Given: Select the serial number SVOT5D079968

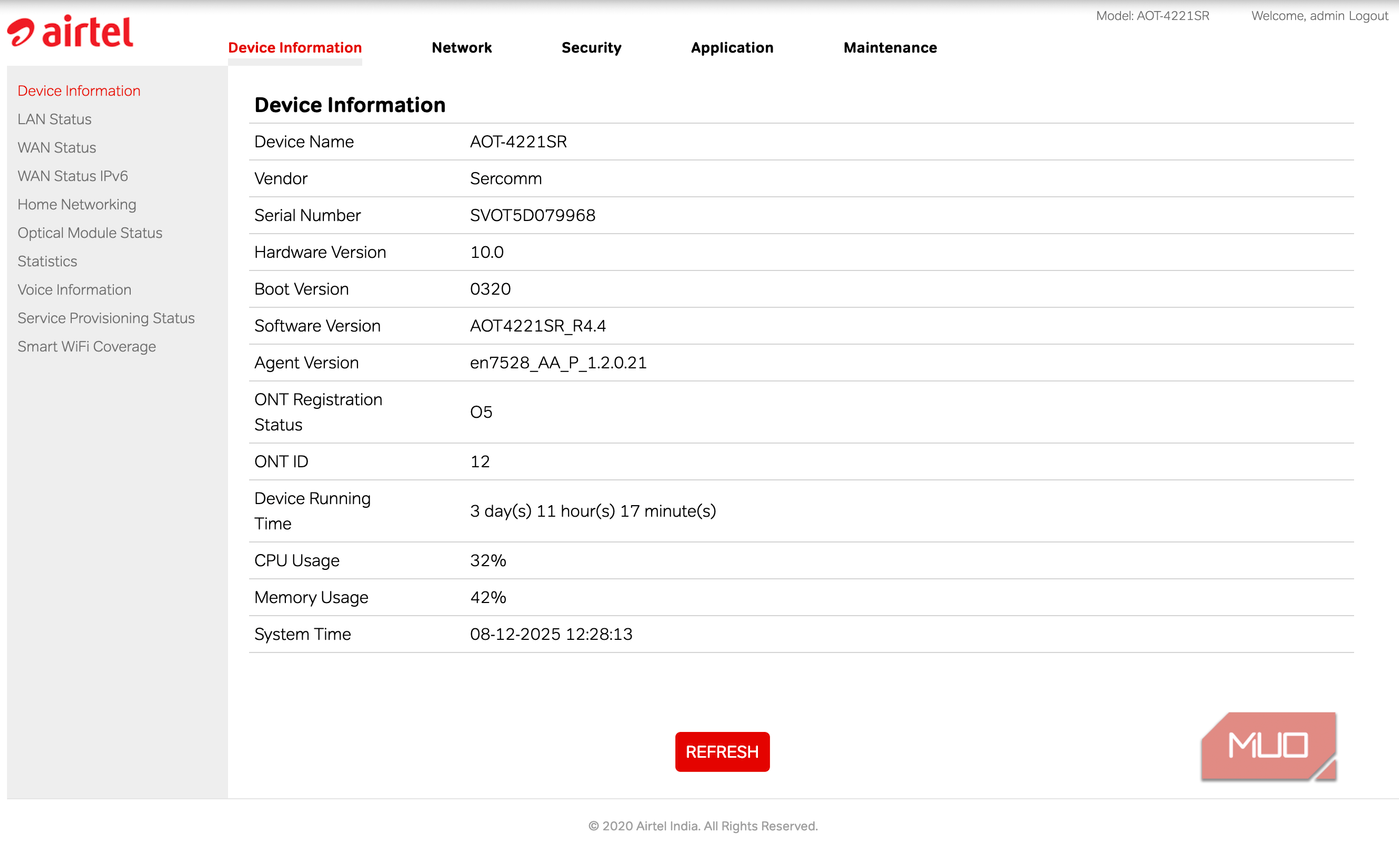Looking at the screenshot, I should tap(533, 215).
